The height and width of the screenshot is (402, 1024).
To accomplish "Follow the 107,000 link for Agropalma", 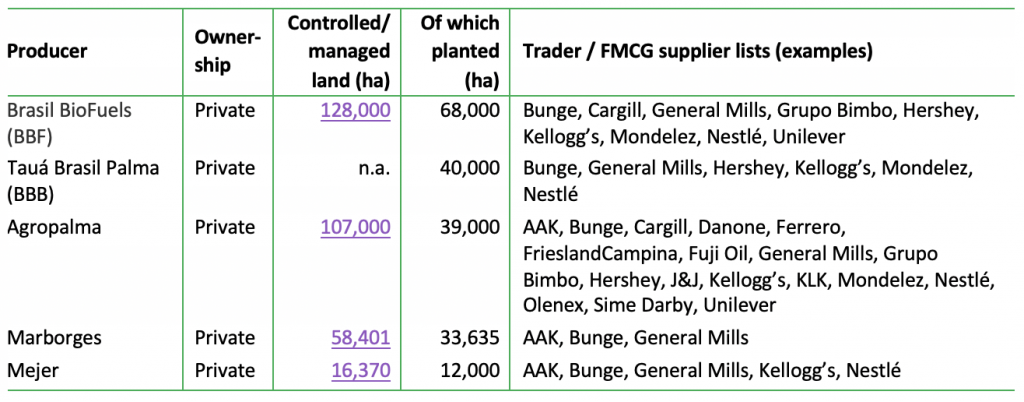I will [355, 227].
